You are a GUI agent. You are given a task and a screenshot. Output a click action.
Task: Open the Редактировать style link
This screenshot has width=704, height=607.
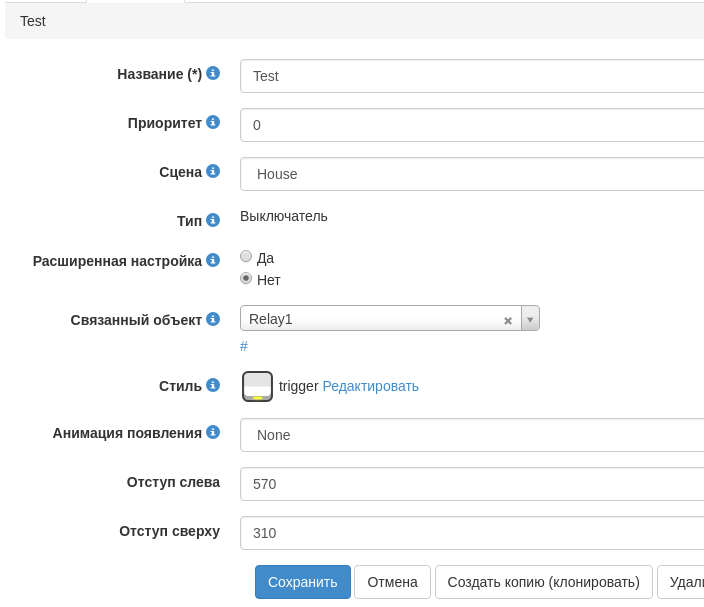pos(370,386)
